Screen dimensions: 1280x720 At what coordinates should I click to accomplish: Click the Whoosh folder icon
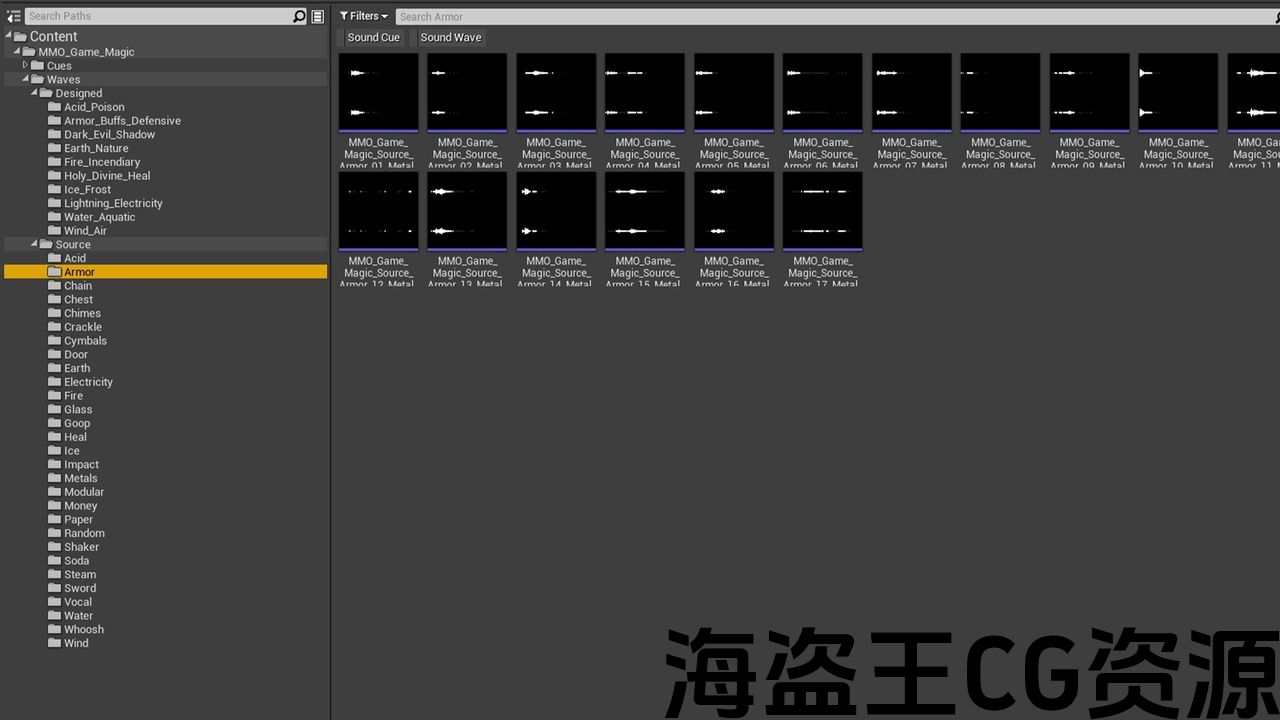coord(55,630)
